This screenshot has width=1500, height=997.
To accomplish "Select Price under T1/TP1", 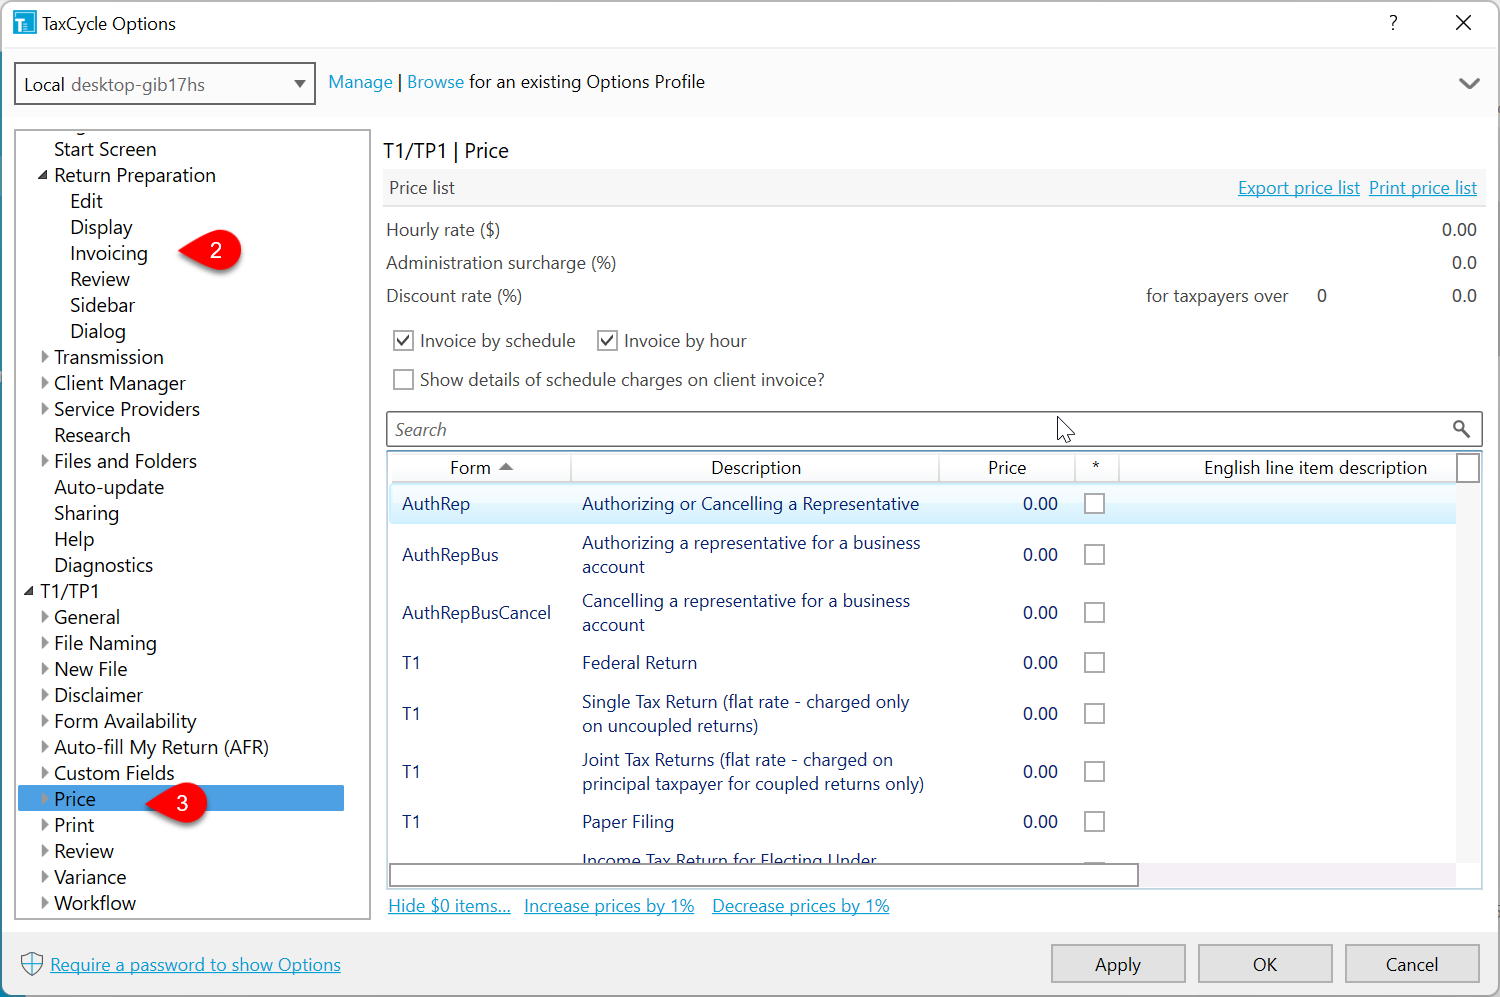I will tap(75, 799).
